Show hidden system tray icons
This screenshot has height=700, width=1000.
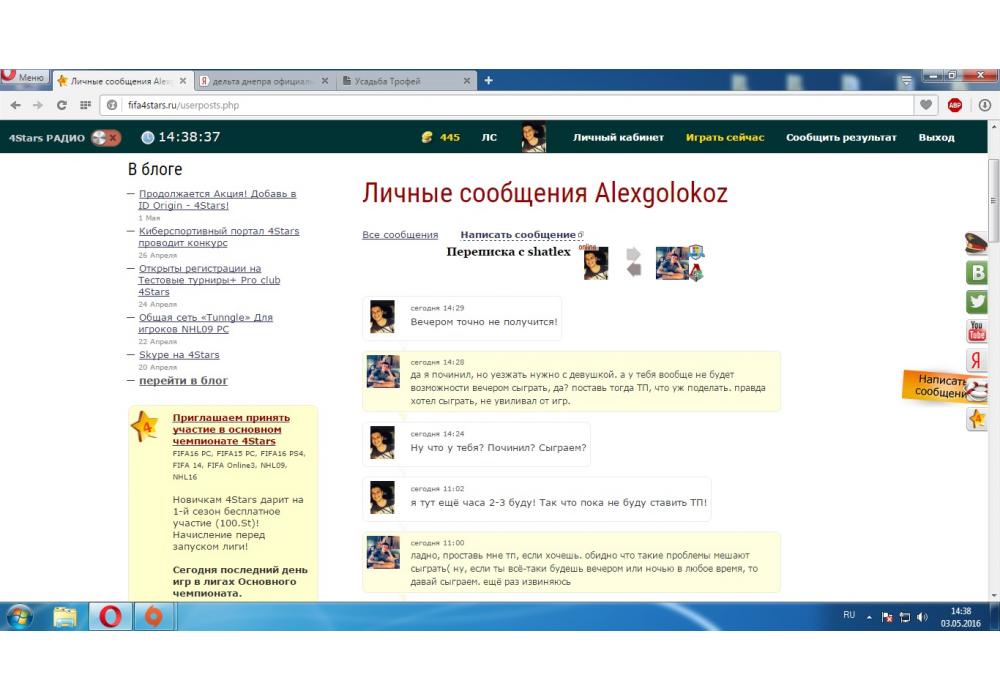coord(869,617)
